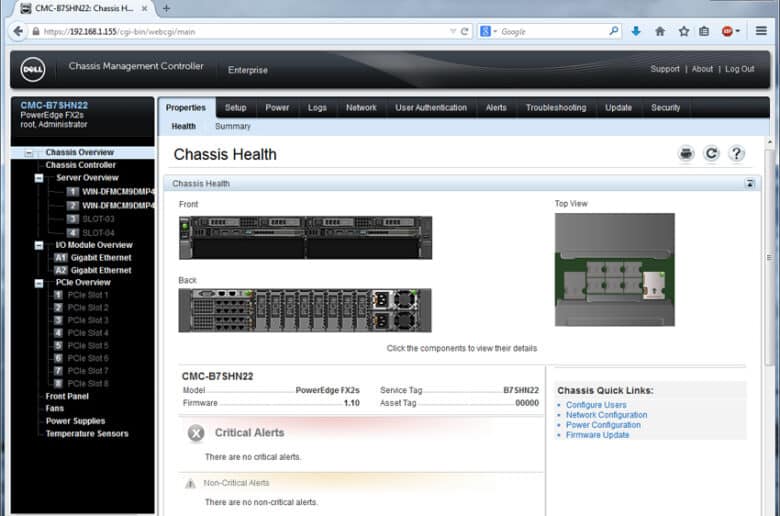The image size is (780, 516).
Task: Select SLOT-04 in server tree
Action: [x=98, y=233]
